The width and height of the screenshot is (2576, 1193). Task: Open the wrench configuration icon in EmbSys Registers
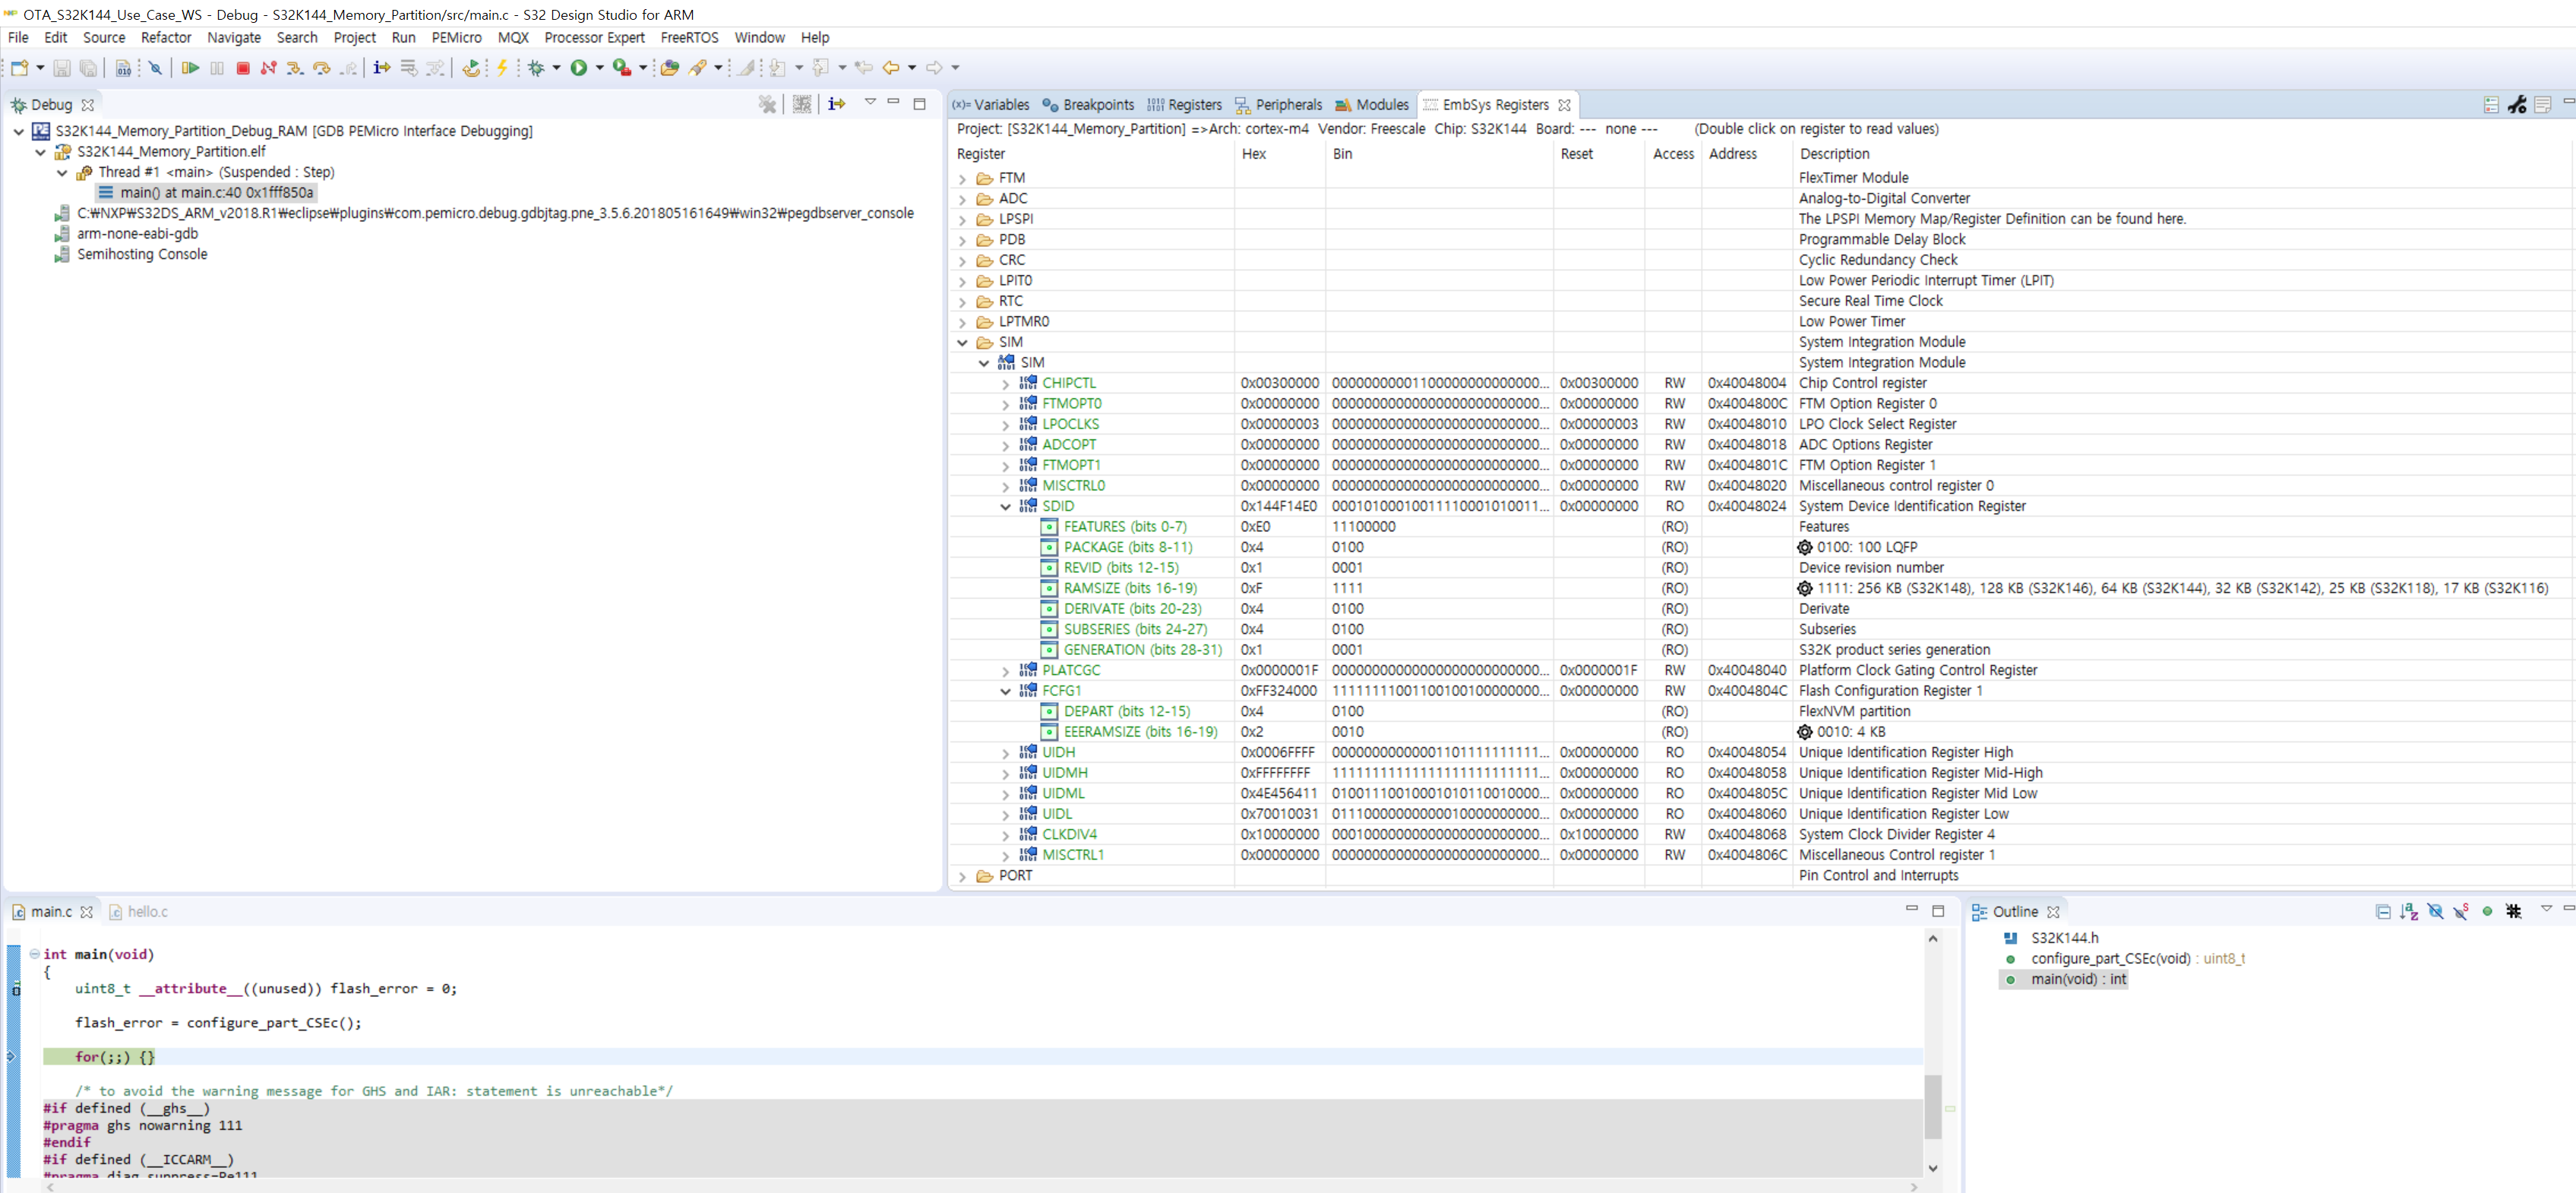2516,105
